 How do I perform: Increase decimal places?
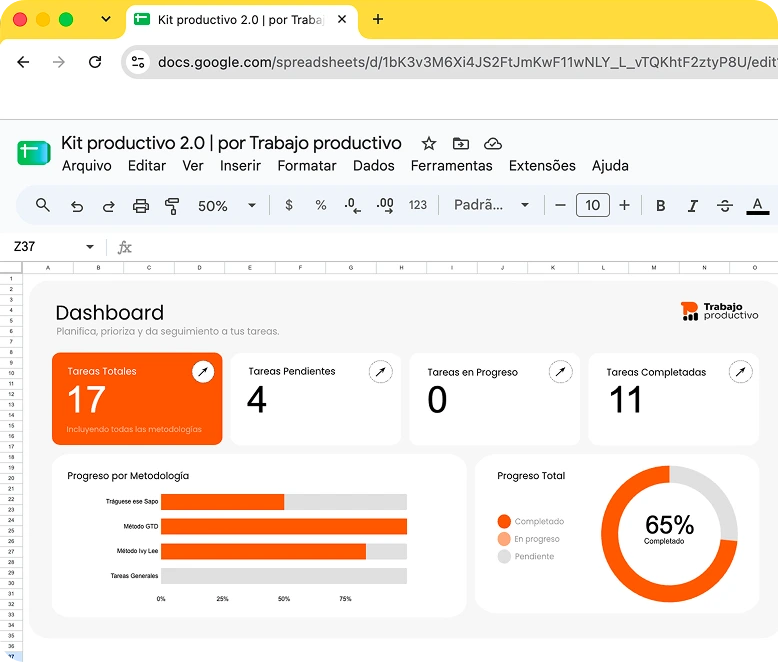(x=385, y=205)
